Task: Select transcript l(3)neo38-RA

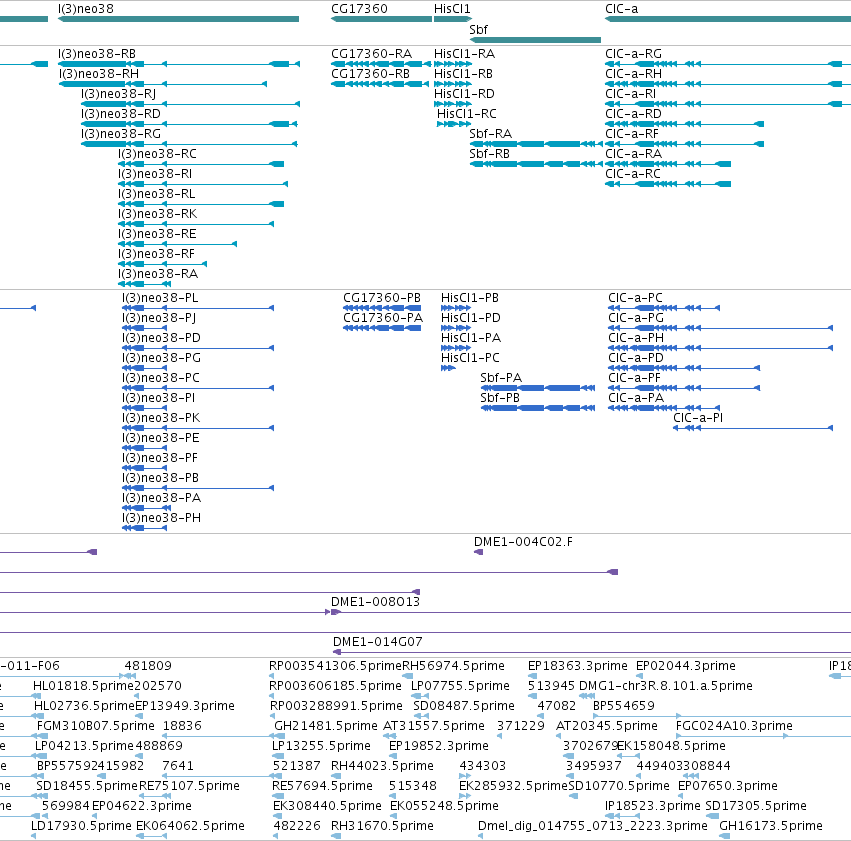Action: coord(158,275)
